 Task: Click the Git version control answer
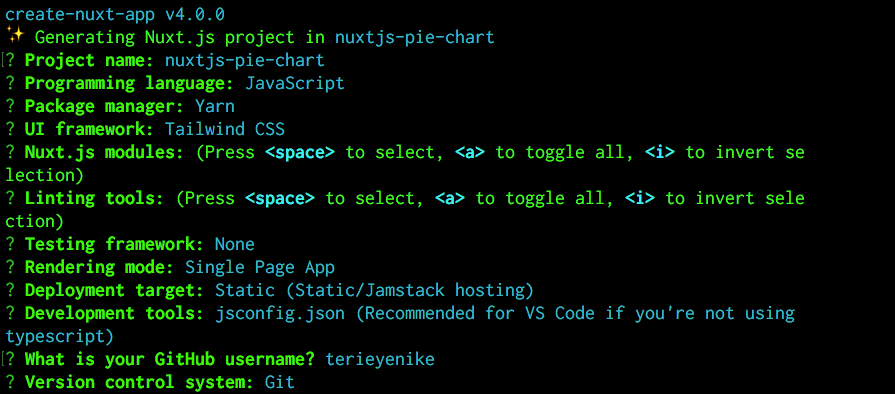point(280,382)
